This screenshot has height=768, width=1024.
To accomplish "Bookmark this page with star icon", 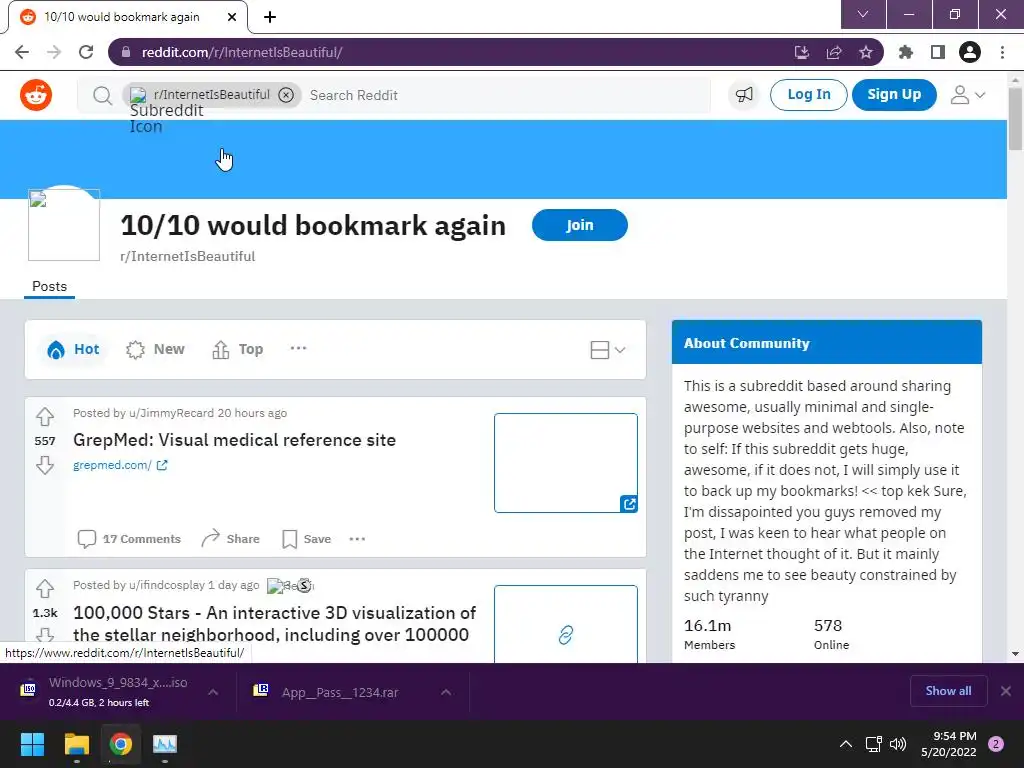I will pyautogui.click(x=866, y=52).
